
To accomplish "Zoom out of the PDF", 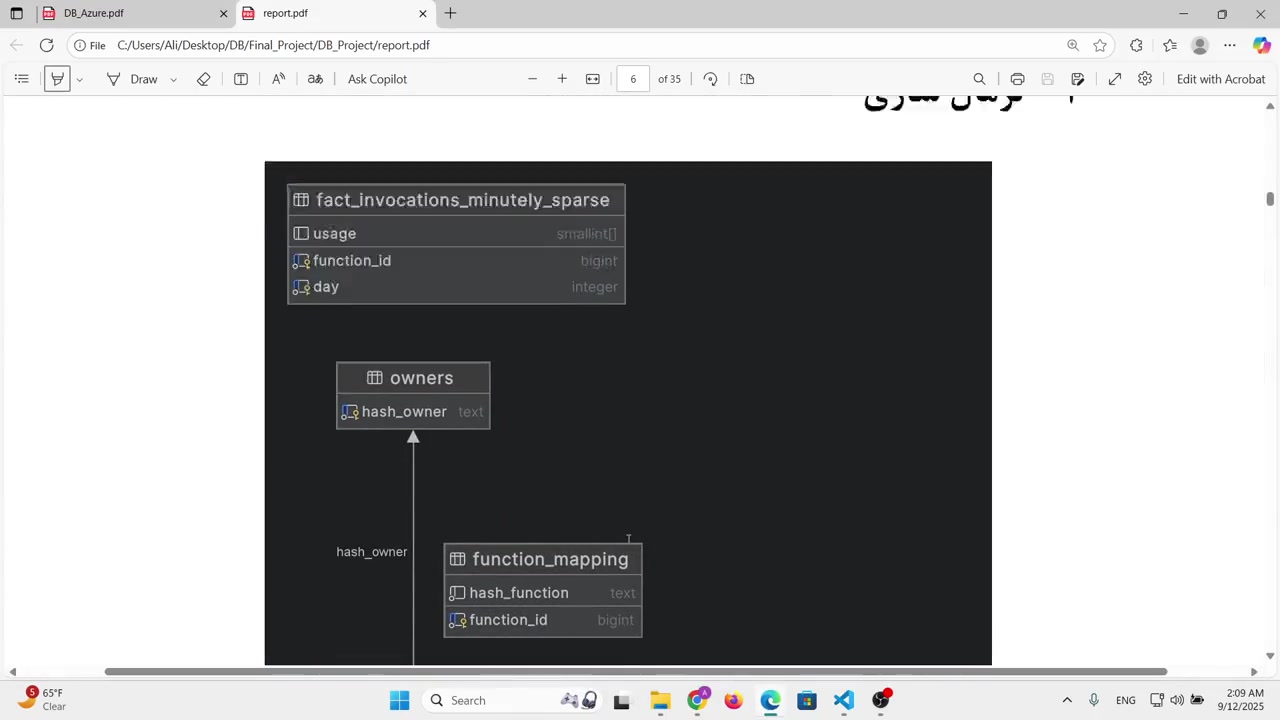I will [x=532, y=79].
